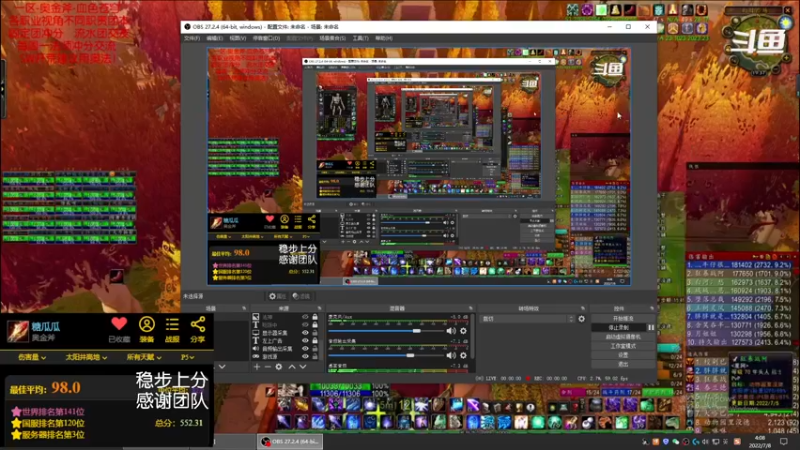The height and width of the screenshot is (450, 800).
Task: Toggle visibility of 音频输出采集 source
Action: (x=305, y=348)
